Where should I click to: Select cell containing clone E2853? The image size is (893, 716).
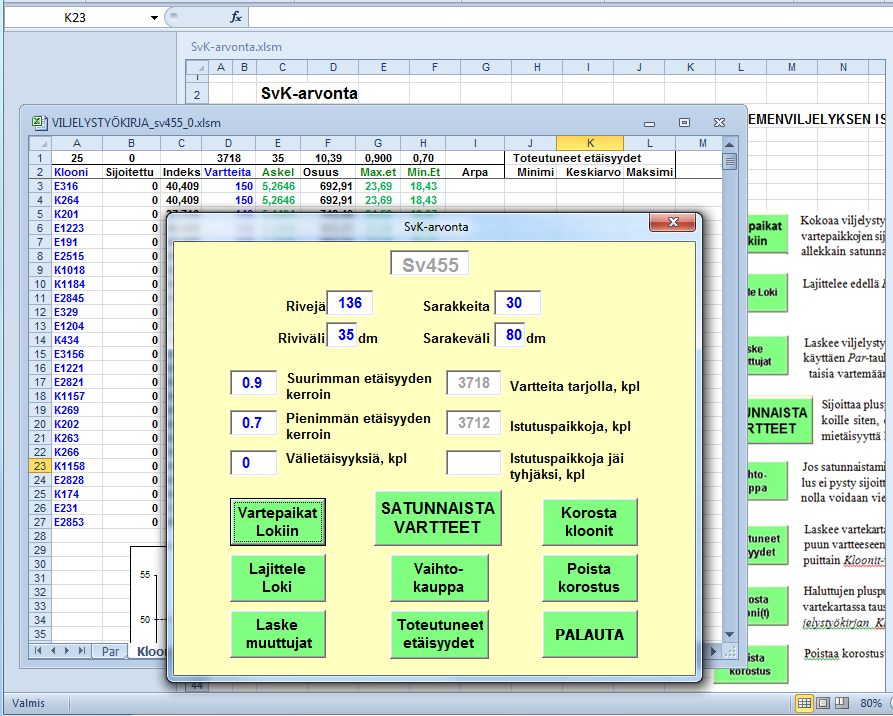click(77, 522)
